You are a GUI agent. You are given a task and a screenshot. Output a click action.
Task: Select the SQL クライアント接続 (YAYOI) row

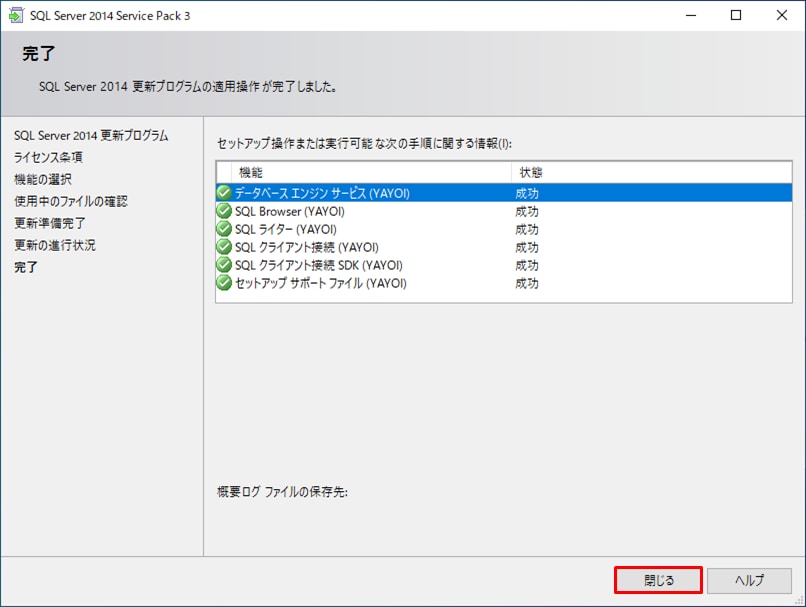pyautogui.click(x=504, y=247)
